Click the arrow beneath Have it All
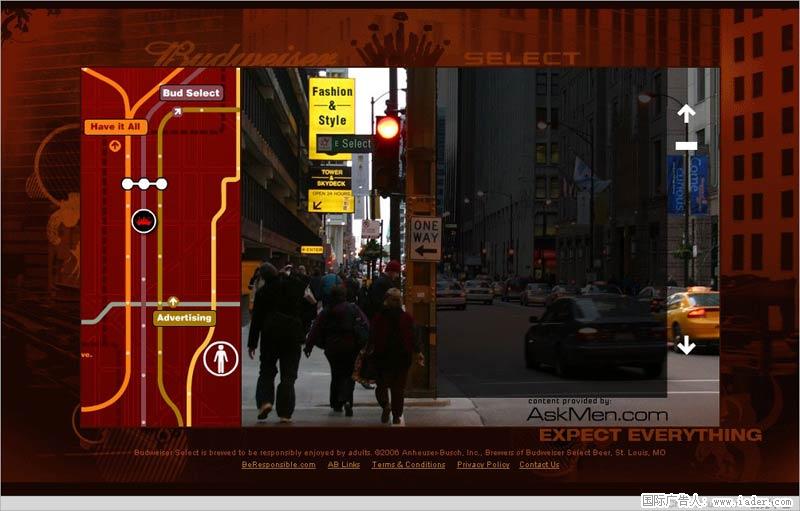The image size is (800, 511). click(x=115, y=146)
